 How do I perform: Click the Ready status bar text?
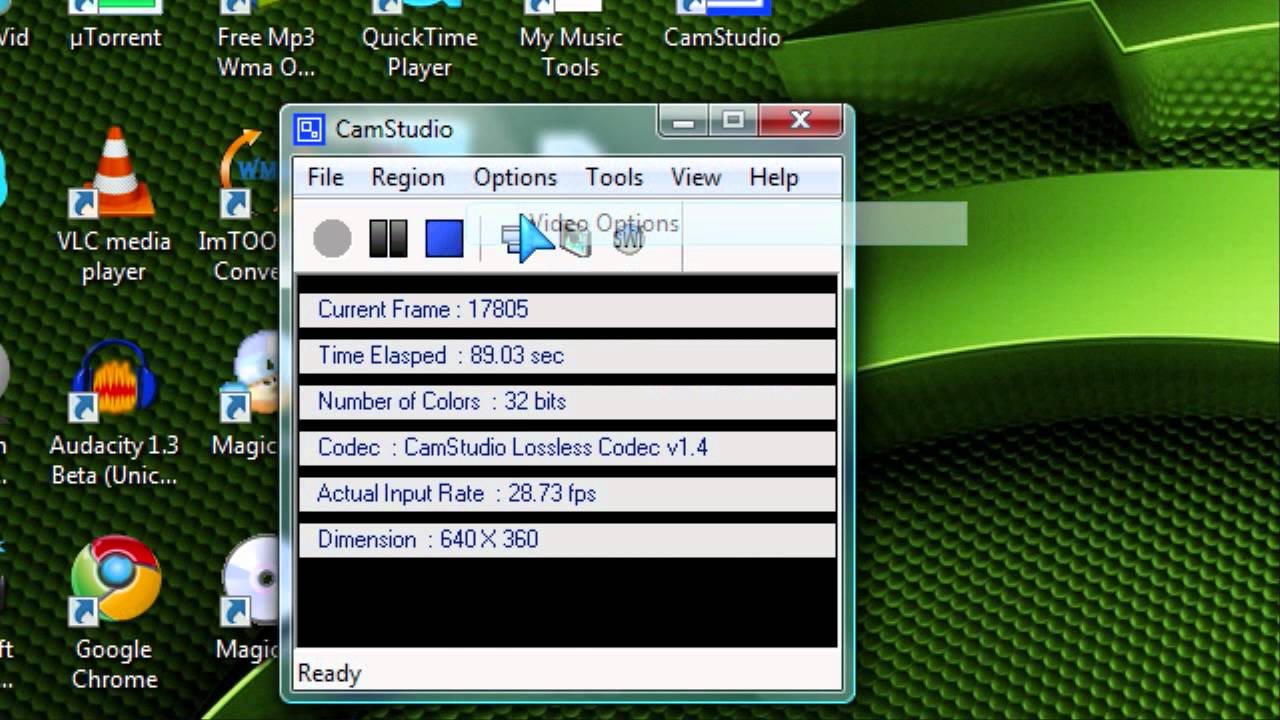[x=329, y=674]
